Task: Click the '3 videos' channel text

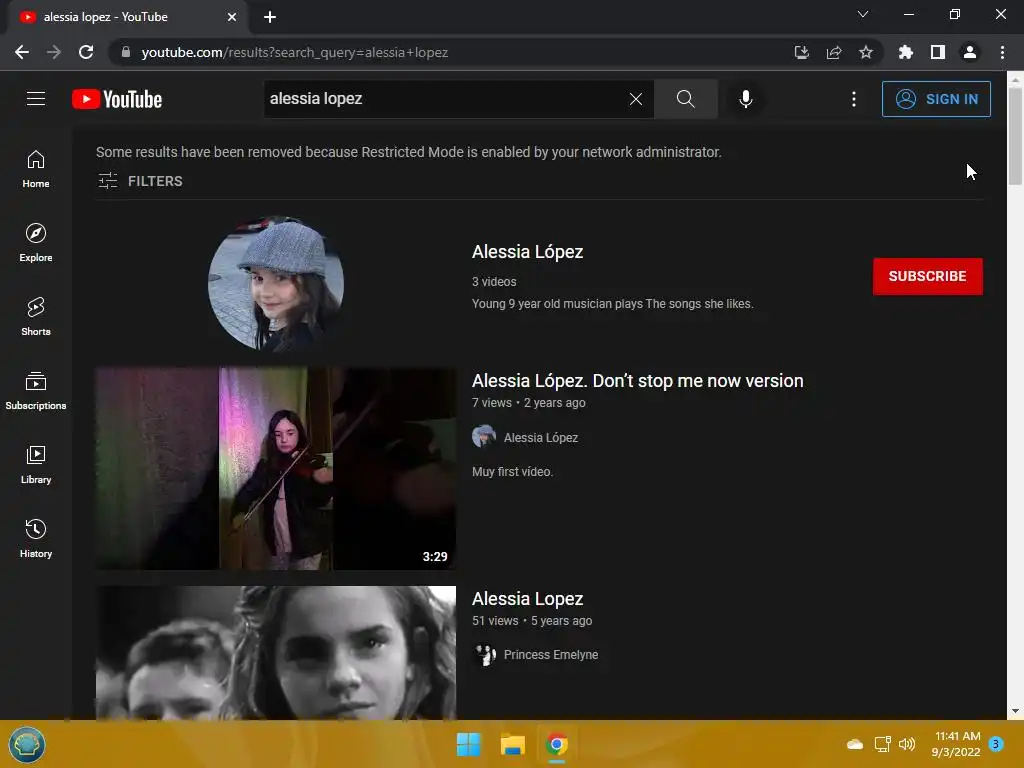Action: pyautogui.click(x=494, y=282)
